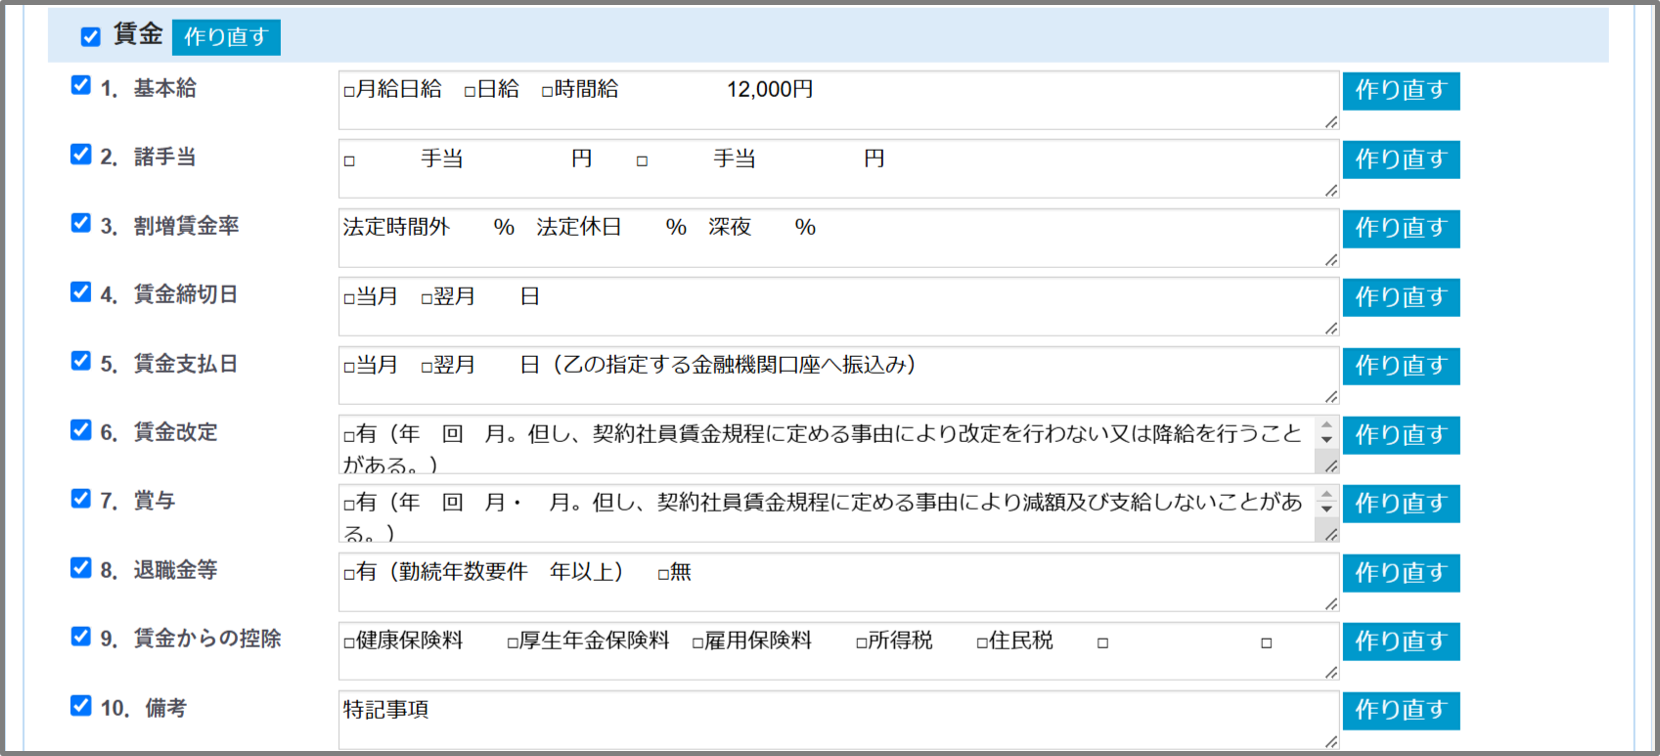Image resolution: width=1660 pixels, height=756 pixels.
Task: Click the 賃金改定 scrollbar down arrow
Action: coord(1327,440)
